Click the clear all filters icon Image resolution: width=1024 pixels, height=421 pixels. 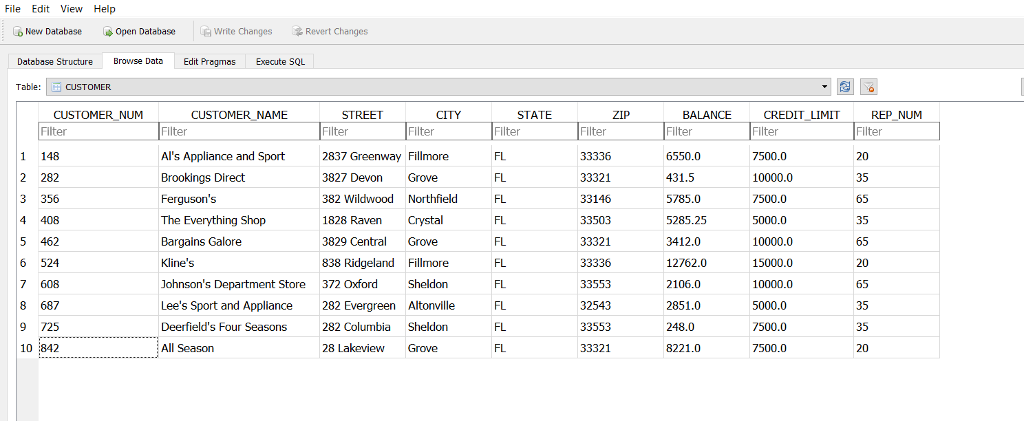pos(868,87)
